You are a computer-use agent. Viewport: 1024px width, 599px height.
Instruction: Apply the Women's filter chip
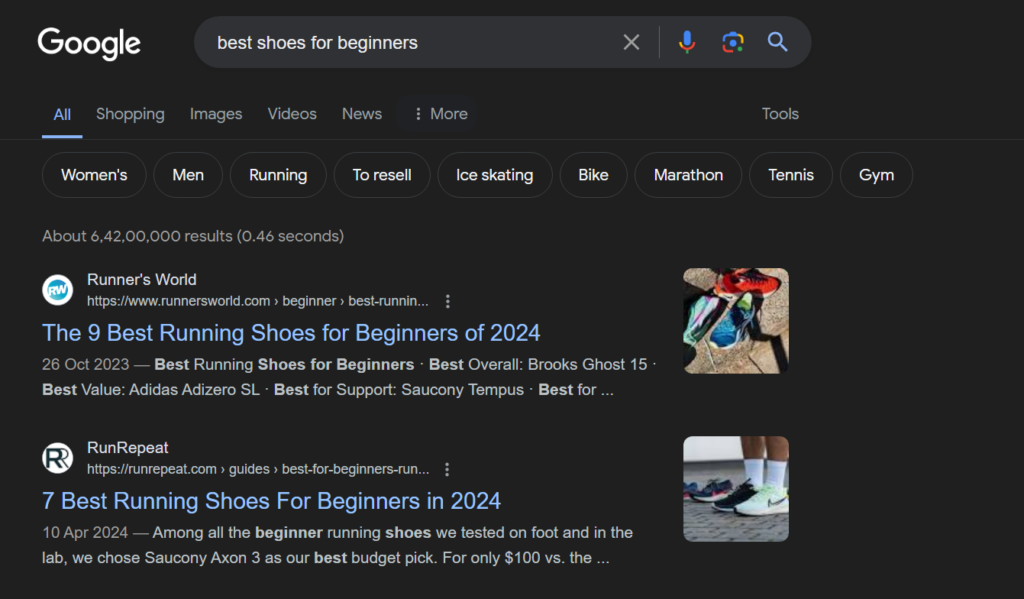tap(94, 175)
